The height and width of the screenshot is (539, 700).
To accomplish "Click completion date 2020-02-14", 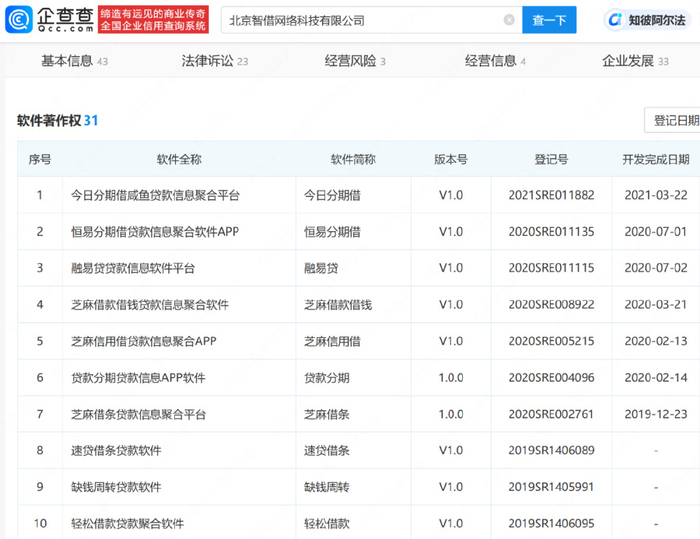I will click(x=656, y=378).
